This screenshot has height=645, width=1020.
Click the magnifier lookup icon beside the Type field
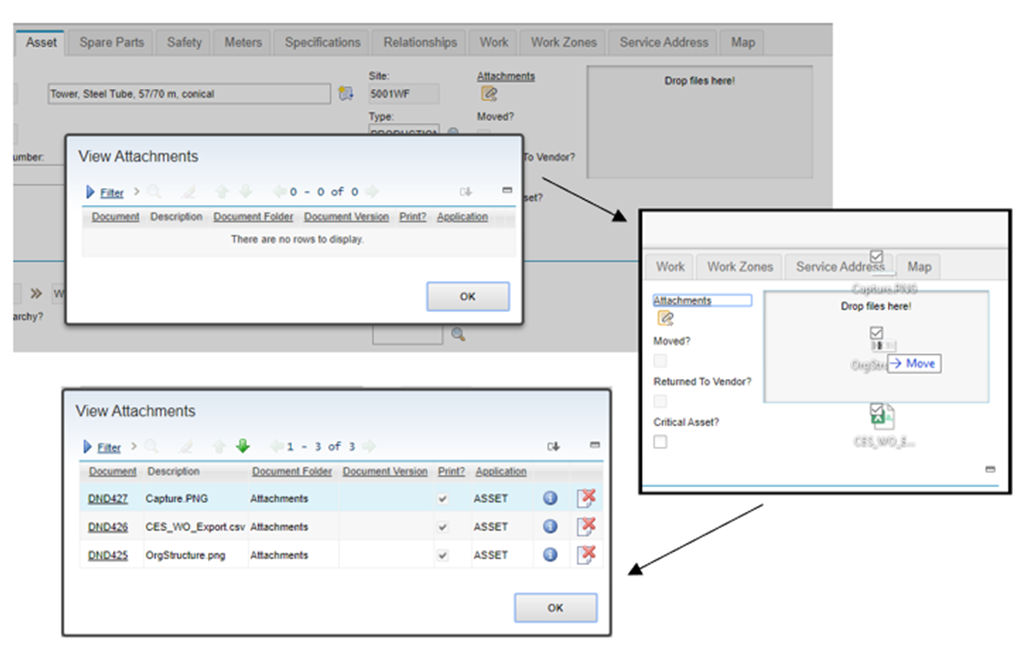tap(453, 132)
